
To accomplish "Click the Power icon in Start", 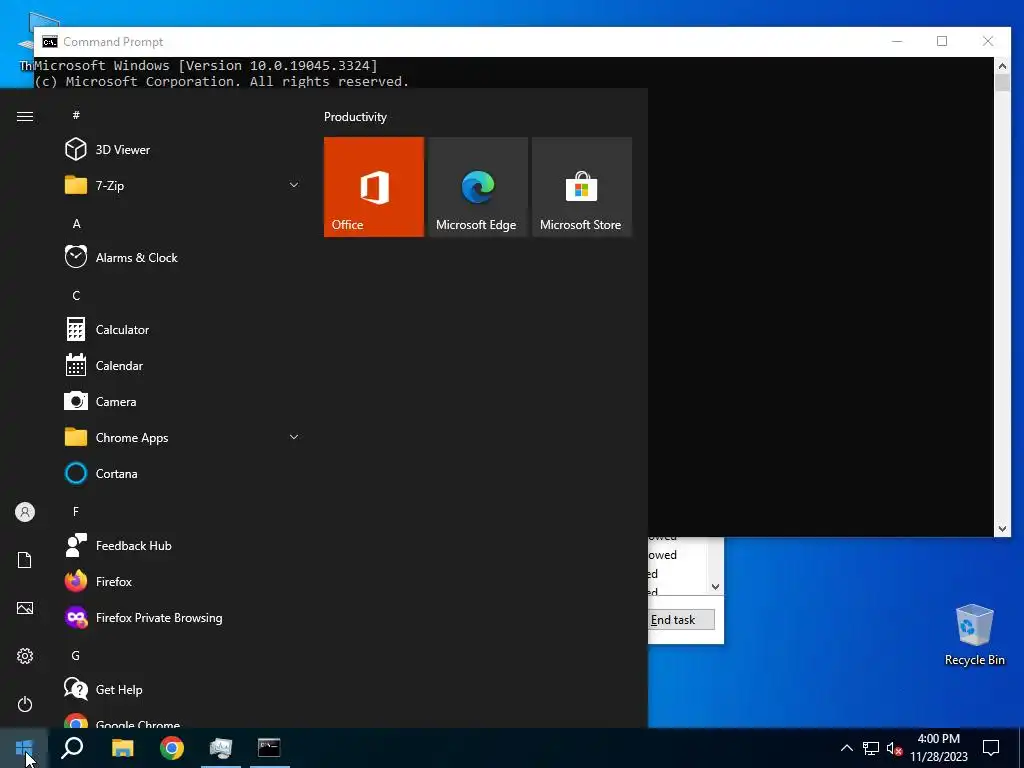I will pyautogui.click(x=25, y=704).
